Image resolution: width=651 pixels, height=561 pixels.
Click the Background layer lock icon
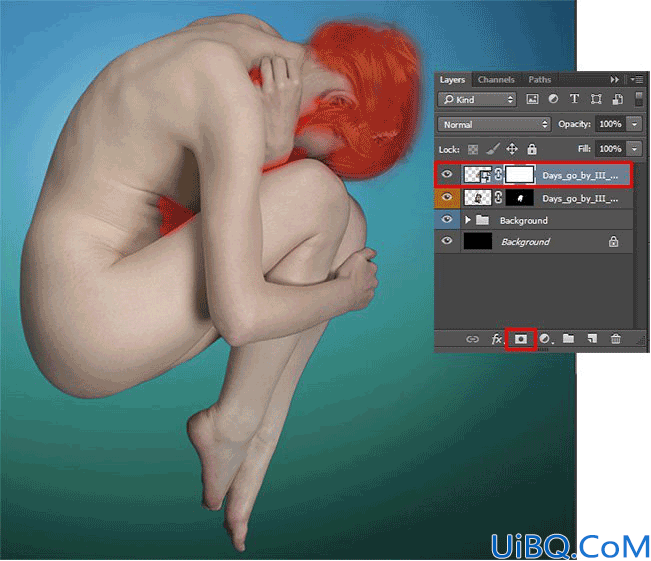coord(613,241)
